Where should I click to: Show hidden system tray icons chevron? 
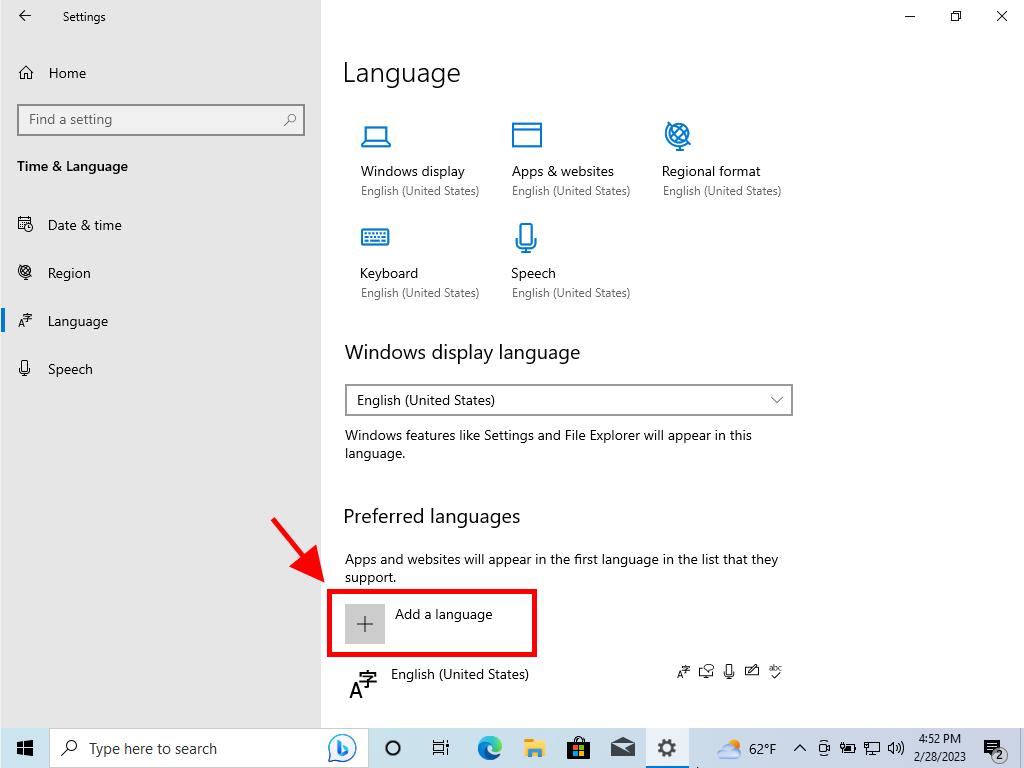click(799, 748)
